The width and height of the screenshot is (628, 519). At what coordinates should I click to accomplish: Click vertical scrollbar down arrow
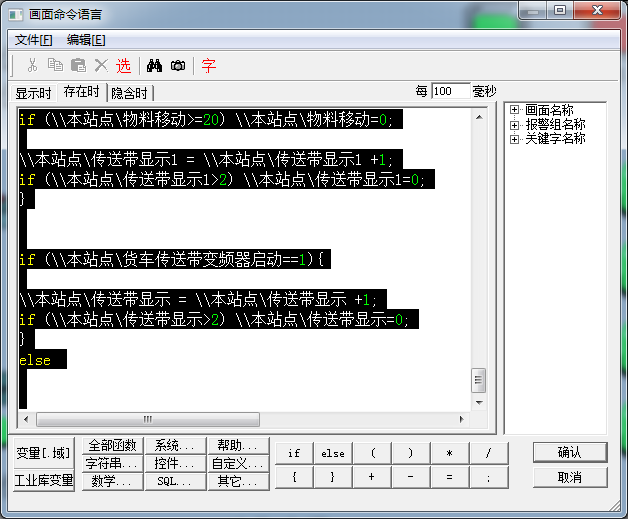(x=479, y=402)
